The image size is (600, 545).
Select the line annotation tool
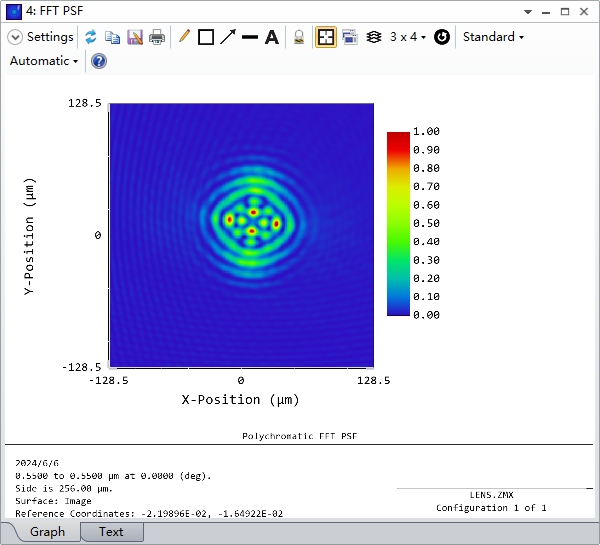coord(250,38)
